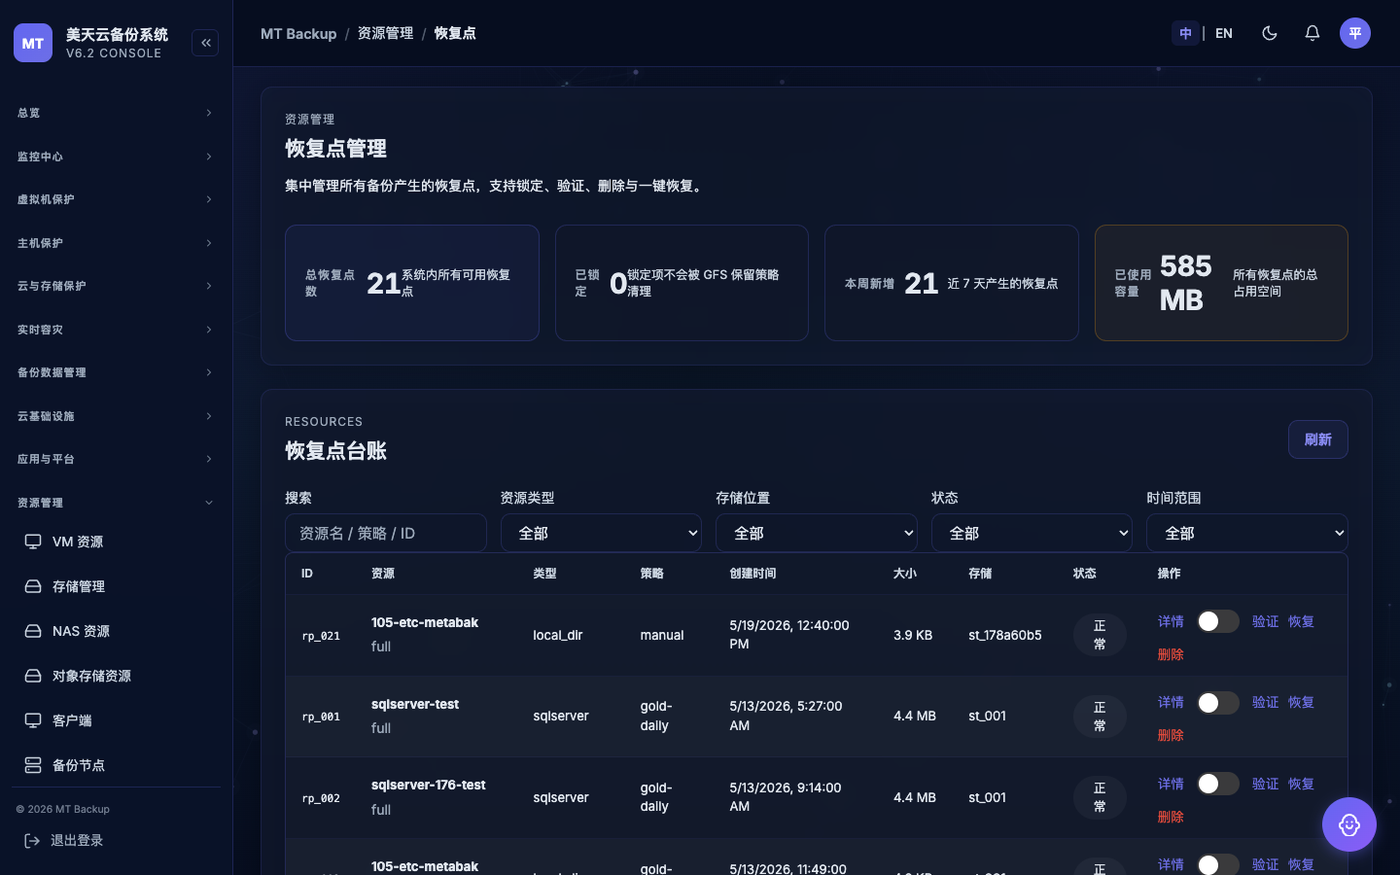Open 对象存储资源 menu item
1400x875 pixels.
116,676
